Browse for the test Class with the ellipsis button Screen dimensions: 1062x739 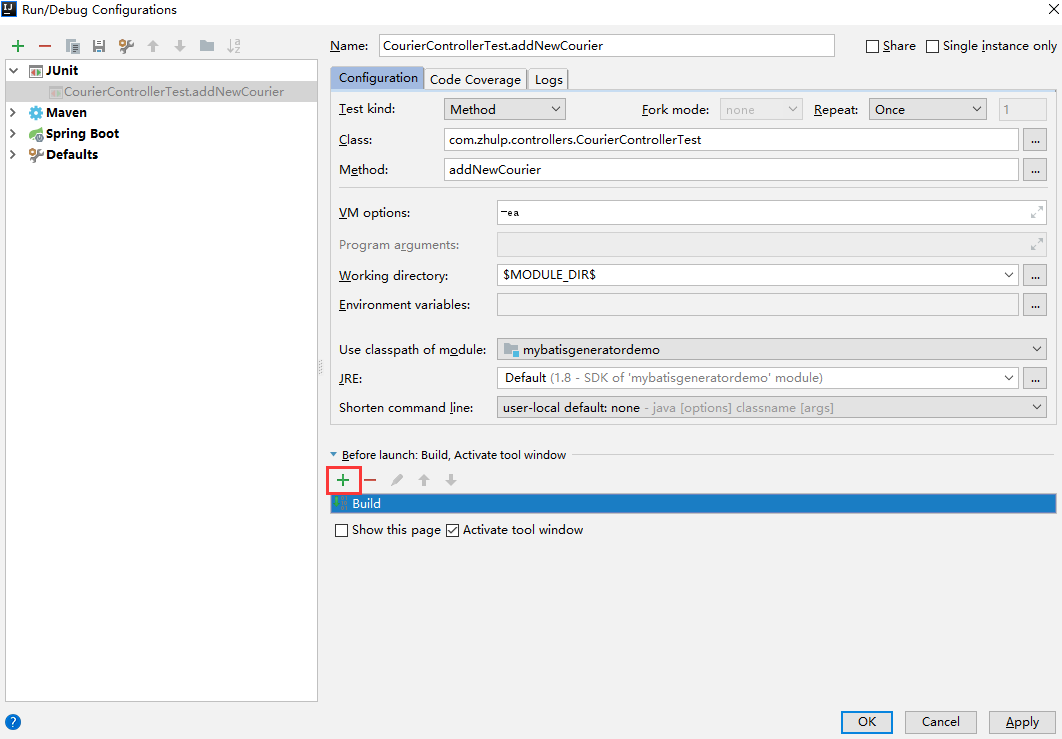click(x=1035, y=140)
